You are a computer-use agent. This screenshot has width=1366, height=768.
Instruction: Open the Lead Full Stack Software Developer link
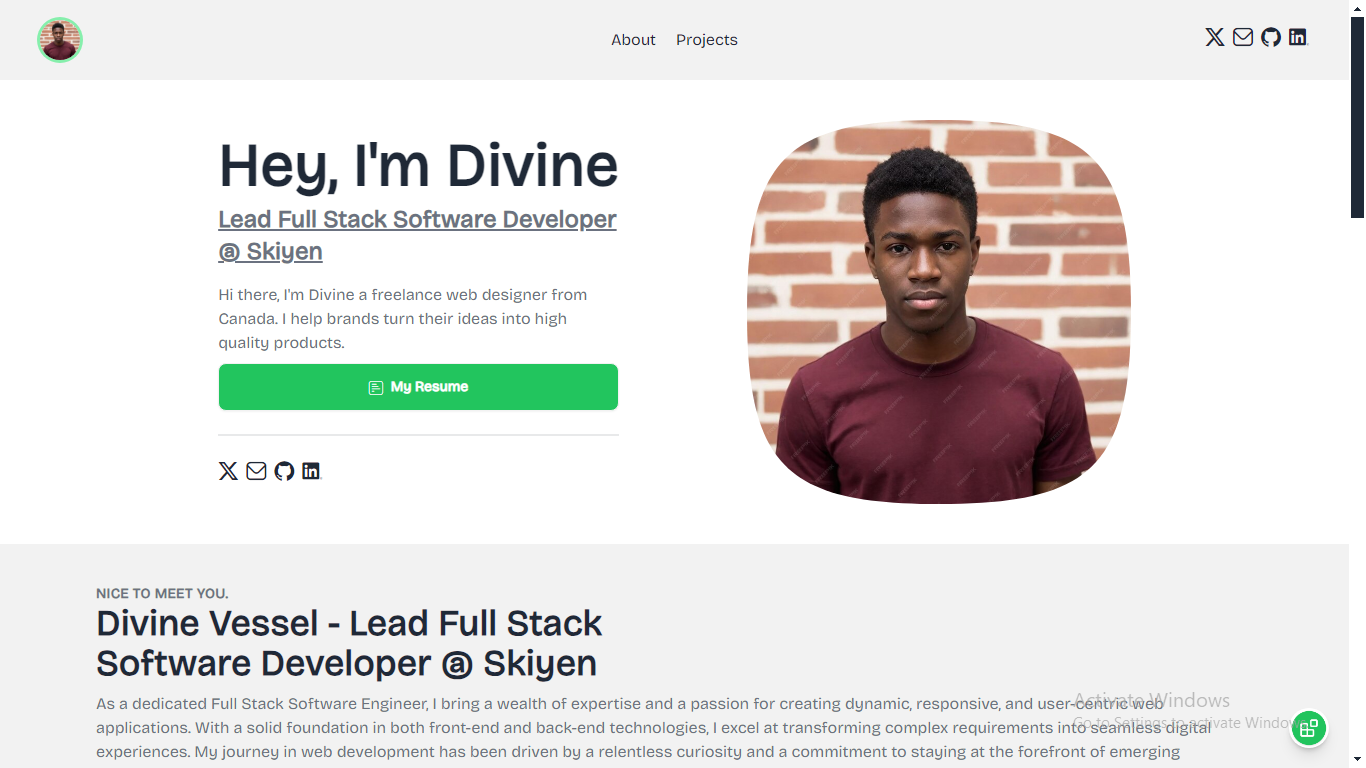pos(418,235)
